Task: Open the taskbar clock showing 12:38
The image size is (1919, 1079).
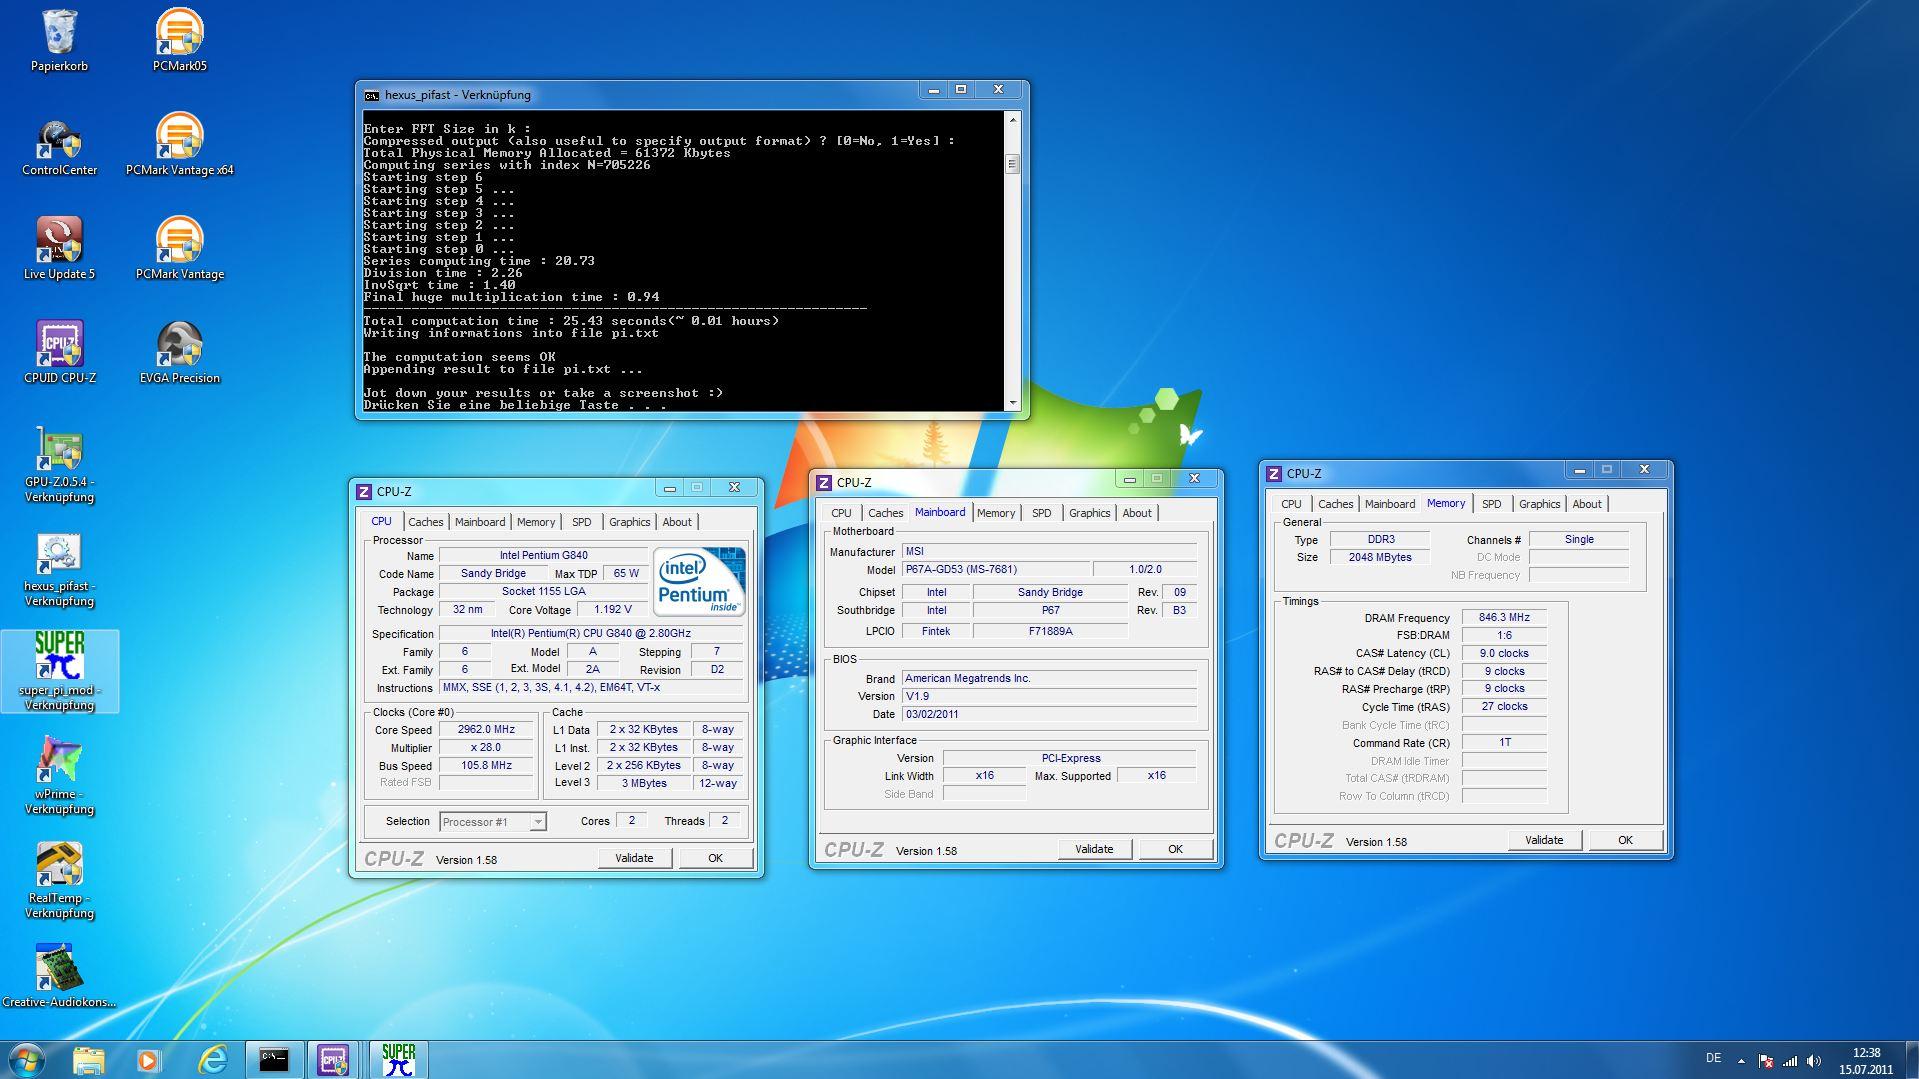Action: click(1866, 1060)
